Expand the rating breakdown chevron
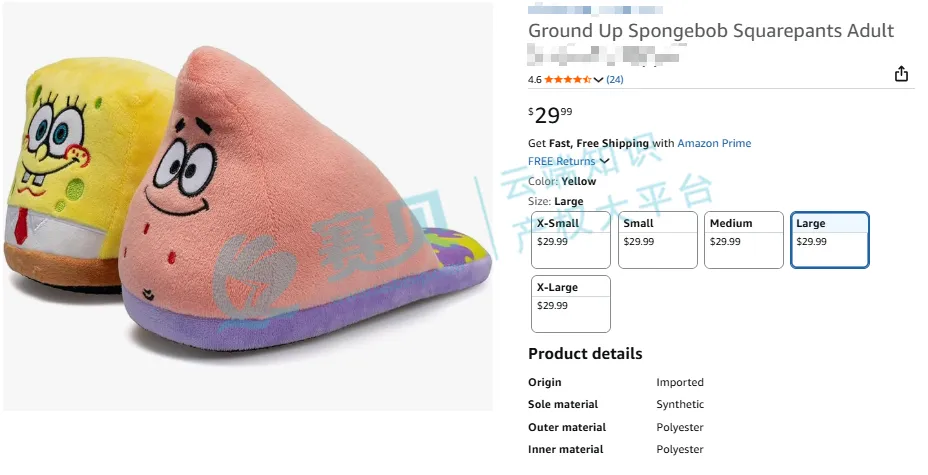928x475 pixels. coord(598,80)
